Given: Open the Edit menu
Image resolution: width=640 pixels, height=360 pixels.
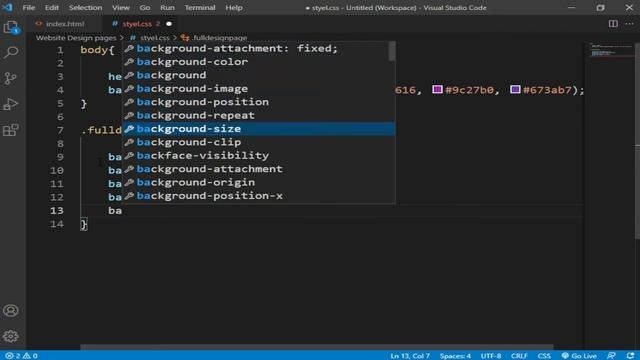Looking at the screenshot, I should coord(51,7).
